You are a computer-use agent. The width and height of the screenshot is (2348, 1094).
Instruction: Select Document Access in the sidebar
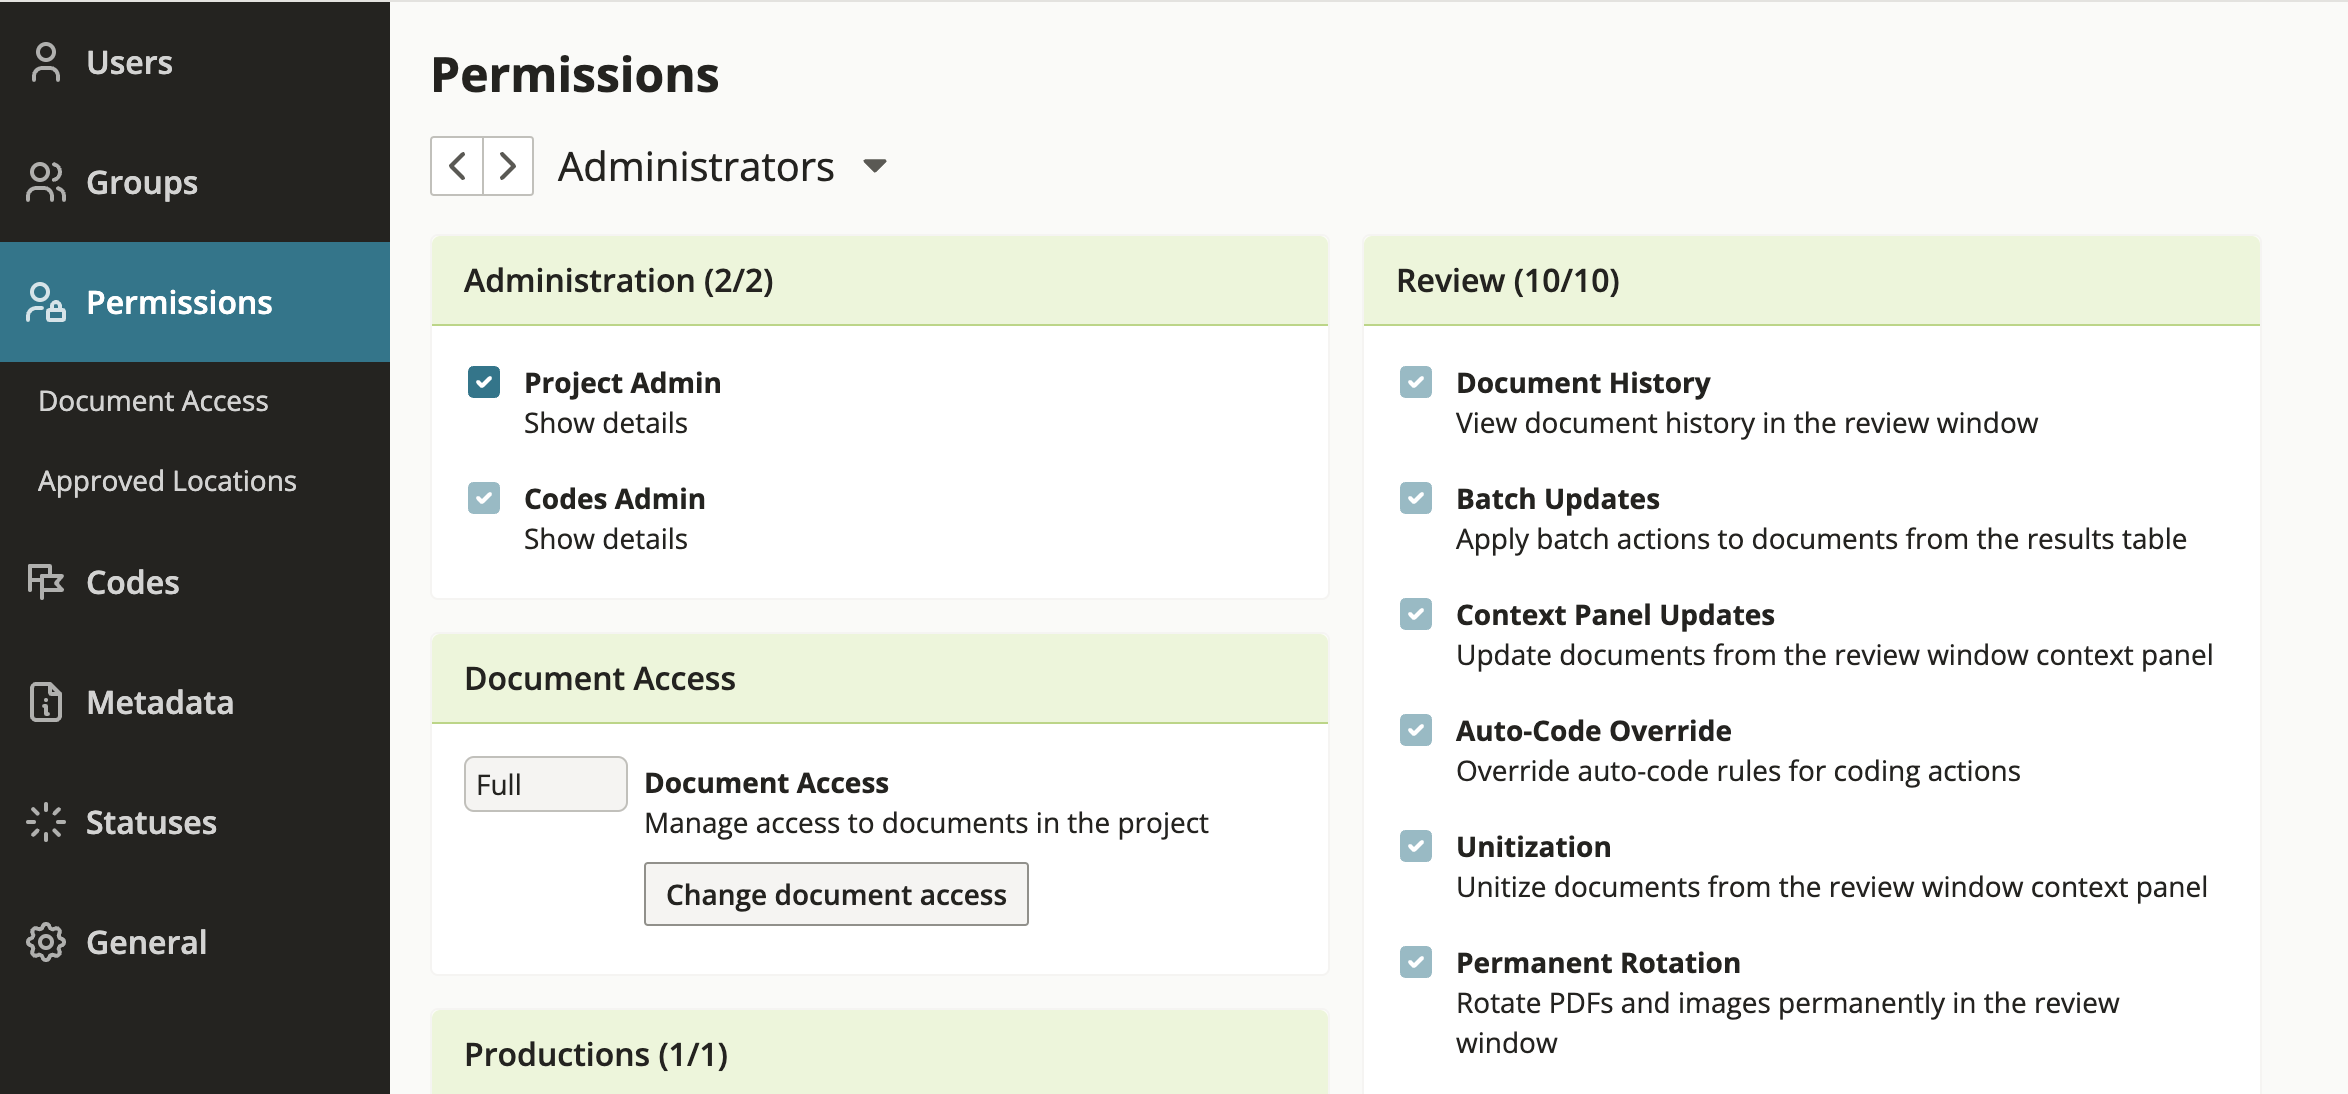tap(152, 401)
